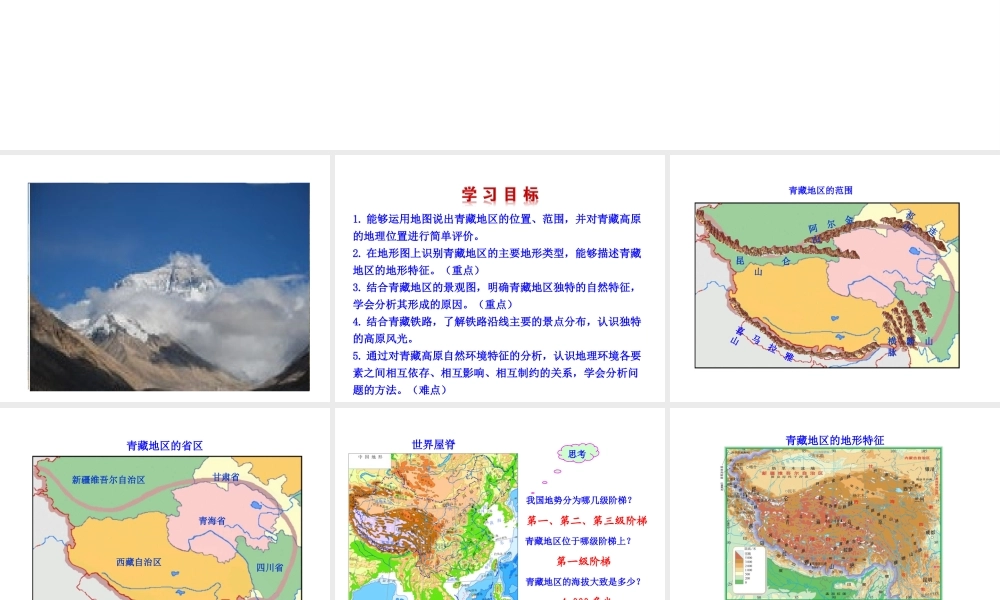The height and width of the screenshot is (600, 1000).
Task: Click the answer 第一、第二、第三级阶梯
Action: tap(587, 520)
